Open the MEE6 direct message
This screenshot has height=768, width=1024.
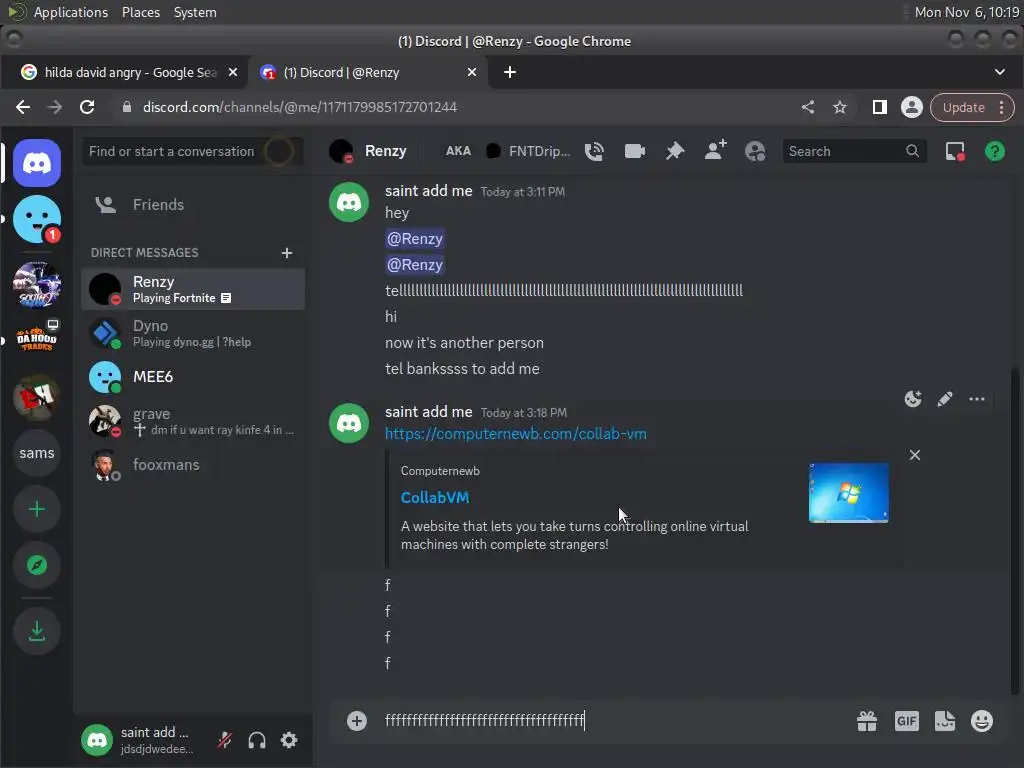[193, 377]
